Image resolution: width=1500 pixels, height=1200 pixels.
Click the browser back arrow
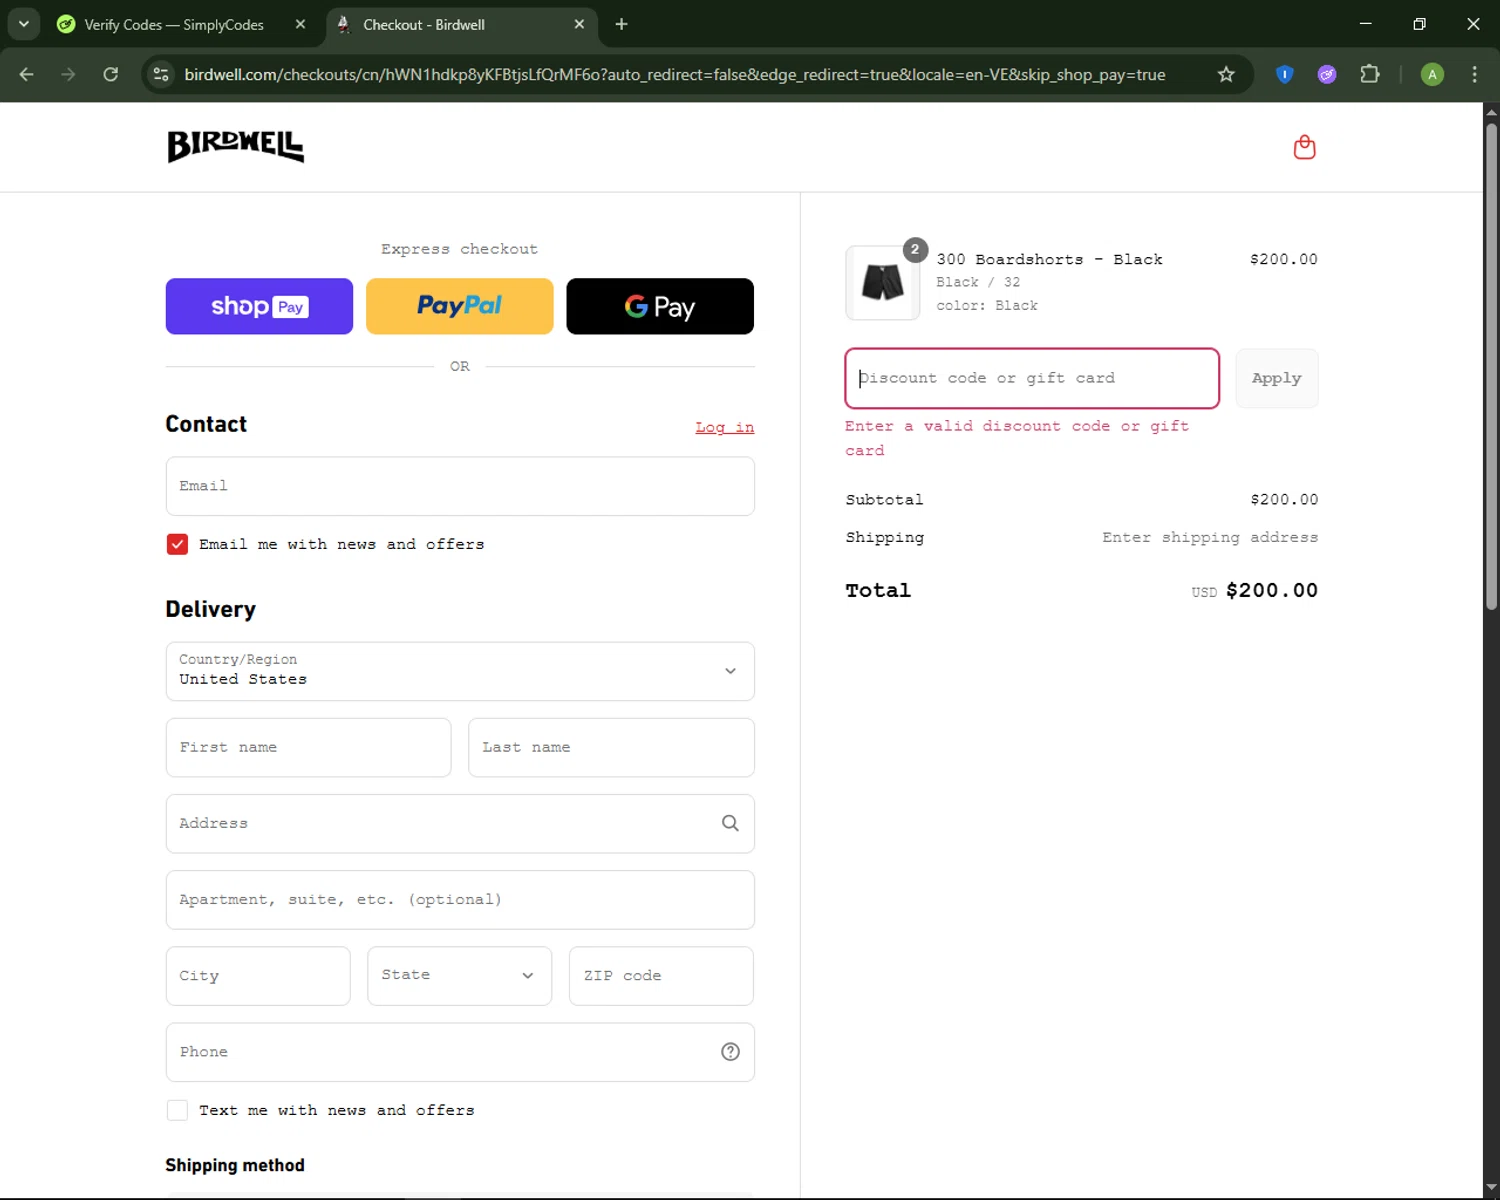tap(26, 74)
